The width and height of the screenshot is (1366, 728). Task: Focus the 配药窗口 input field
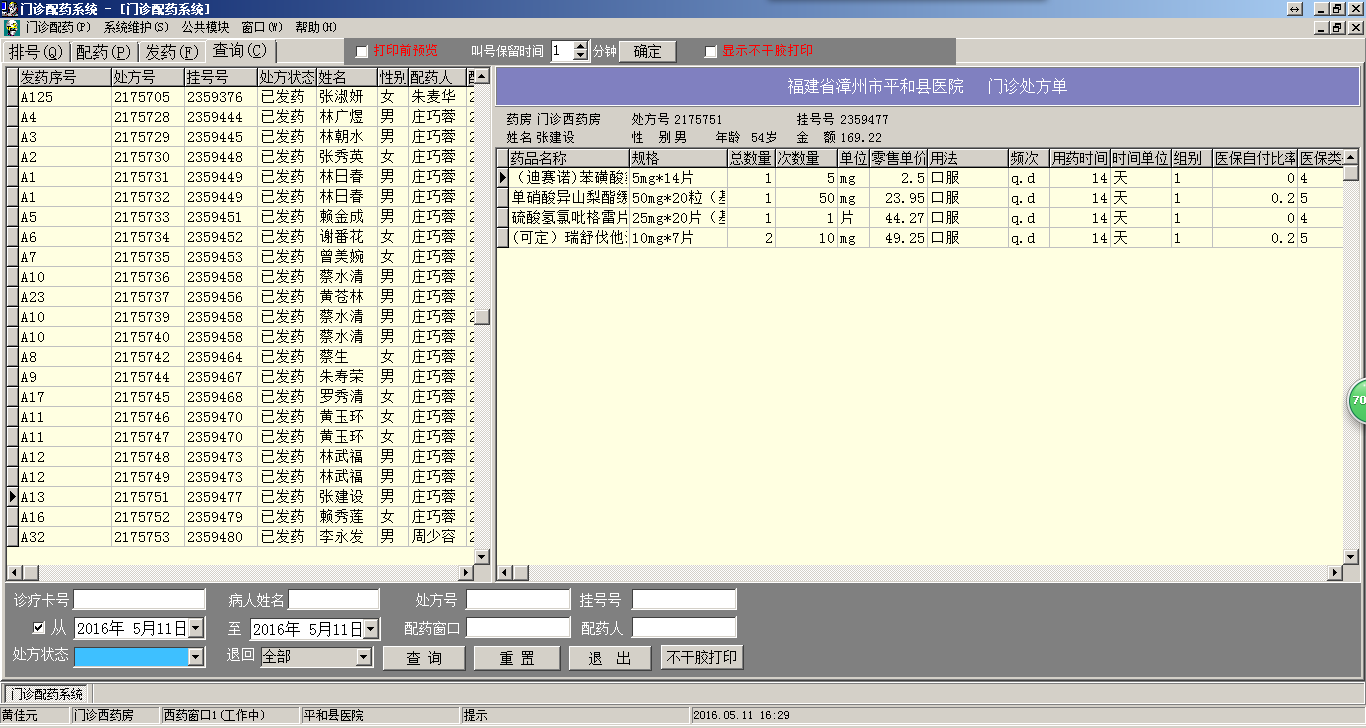point(517,628)
